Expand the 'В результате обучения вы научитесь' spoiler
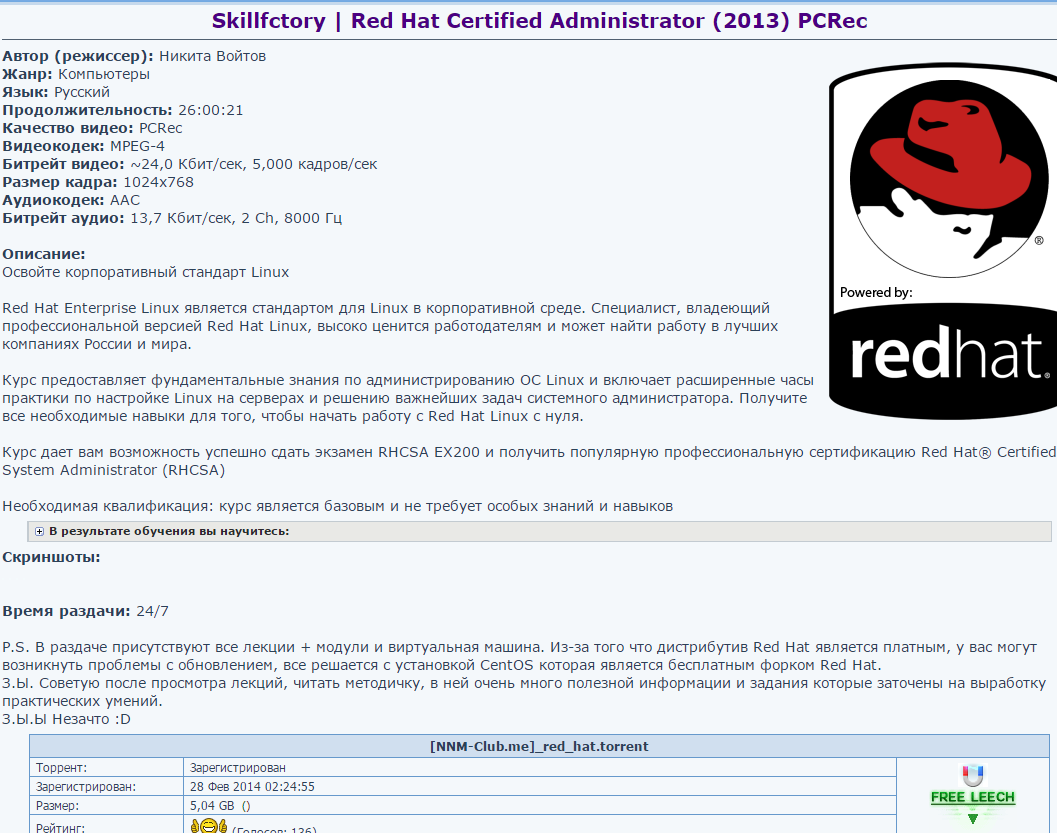This screenshot has height=833, width=1057. (539, 531)
